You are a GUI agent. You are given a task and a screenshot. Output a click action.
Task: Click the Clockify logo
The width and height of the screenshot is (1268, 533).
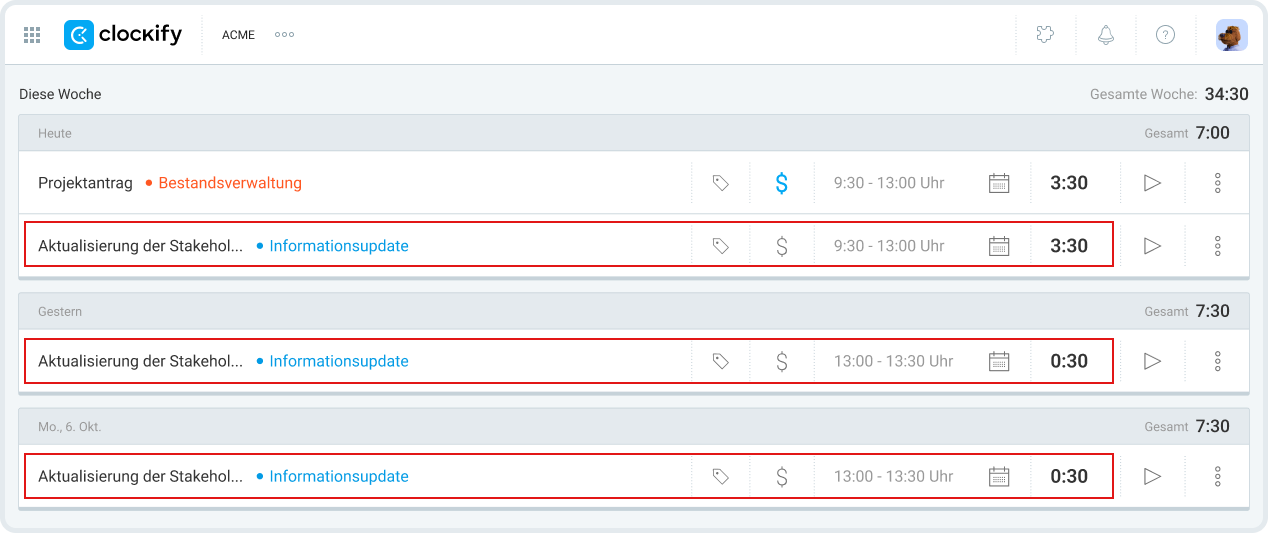[x=123, y=35]
